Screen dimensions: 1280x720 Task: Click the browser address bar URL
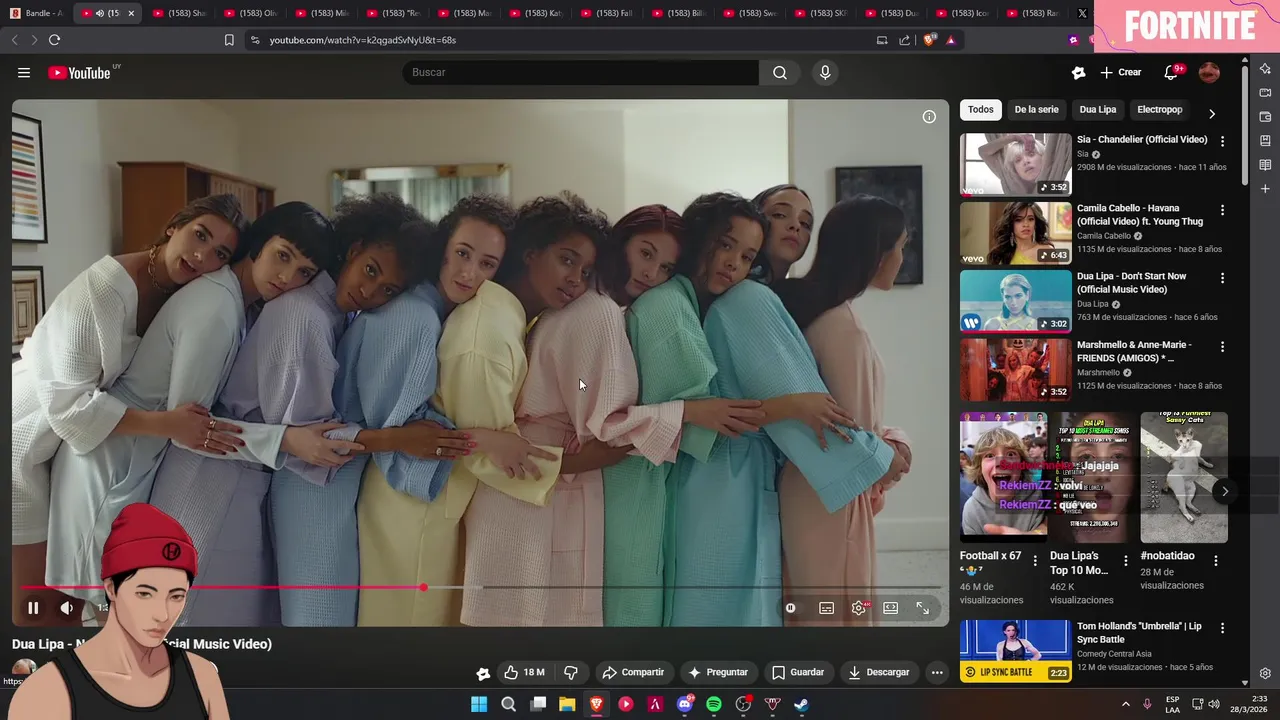[x=363, y=40]
